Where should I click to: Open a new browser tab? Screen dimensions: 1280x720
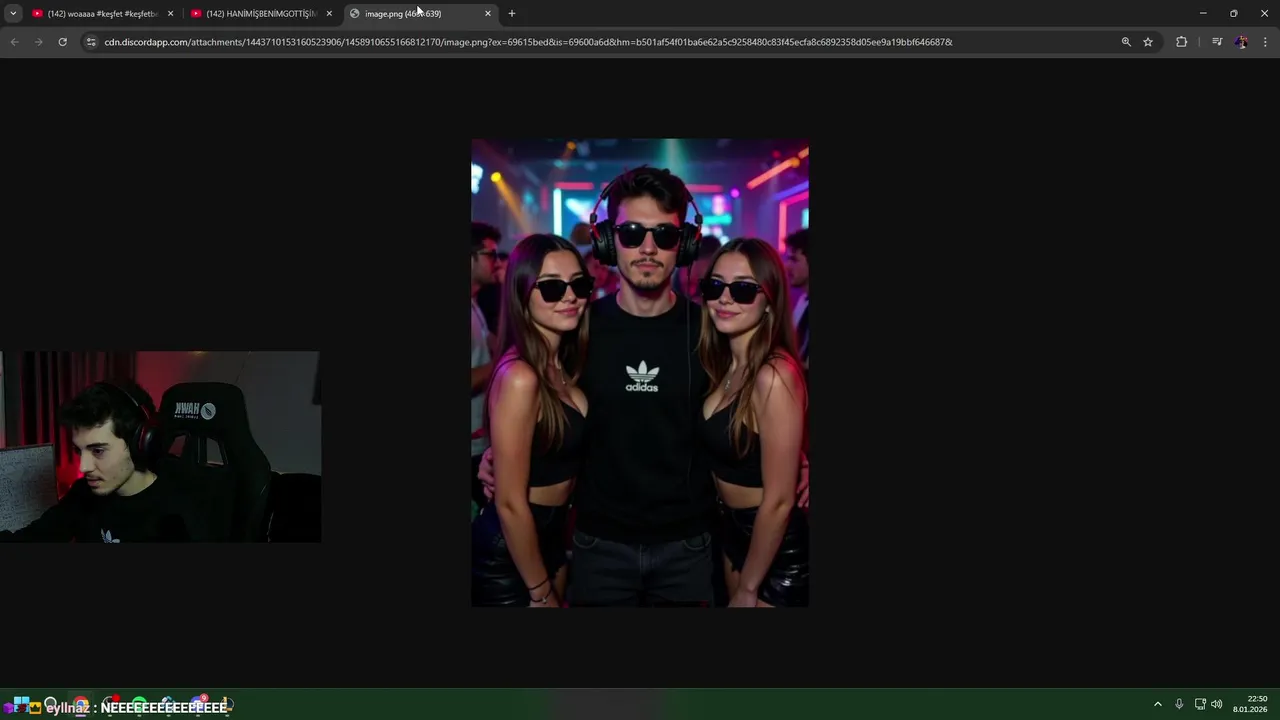pyautogui.click(x=512, y=13)
